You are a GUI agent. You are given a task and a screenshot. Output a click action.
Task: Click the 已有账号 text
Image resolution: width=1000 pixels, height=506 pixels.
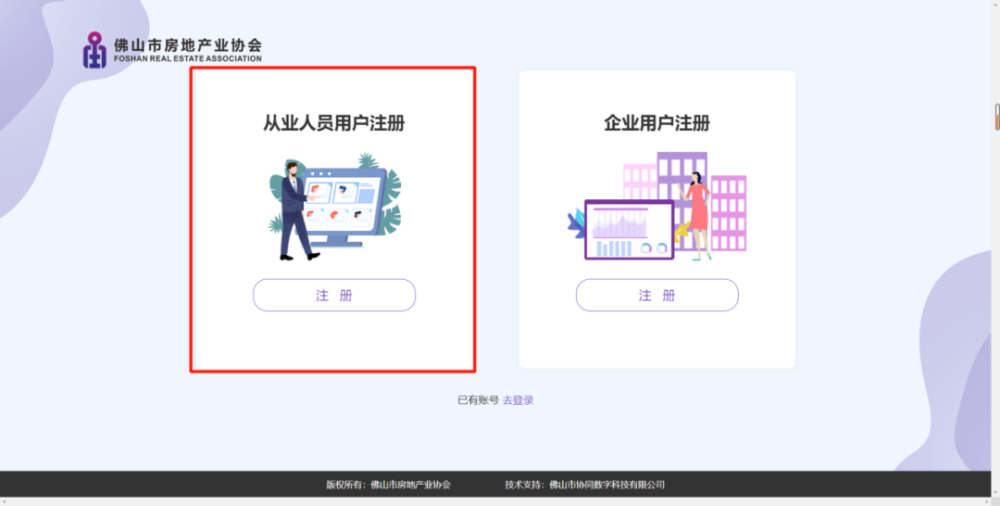point(478,400)
